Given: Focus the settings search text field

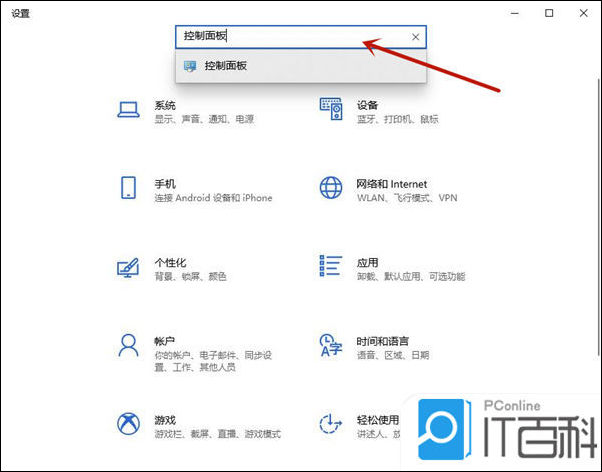Looking at the screenshot, I should 290,37.
